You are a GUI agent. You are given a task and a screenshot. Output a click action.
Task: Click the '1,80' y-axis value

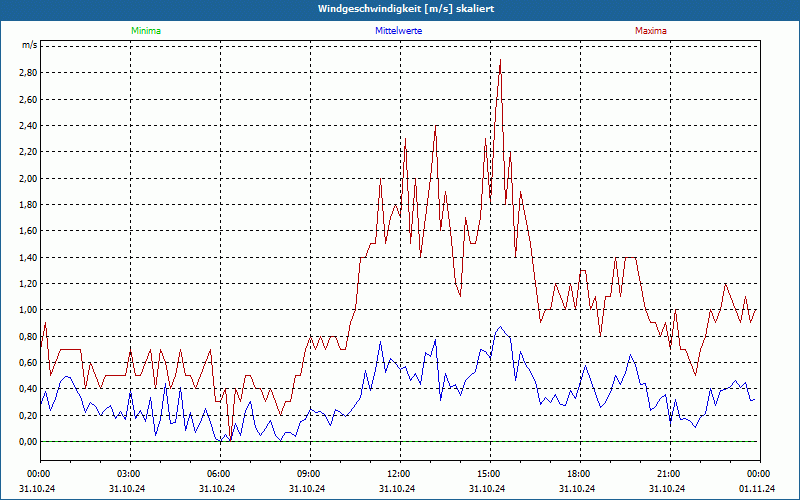click(x=28, y=205)
